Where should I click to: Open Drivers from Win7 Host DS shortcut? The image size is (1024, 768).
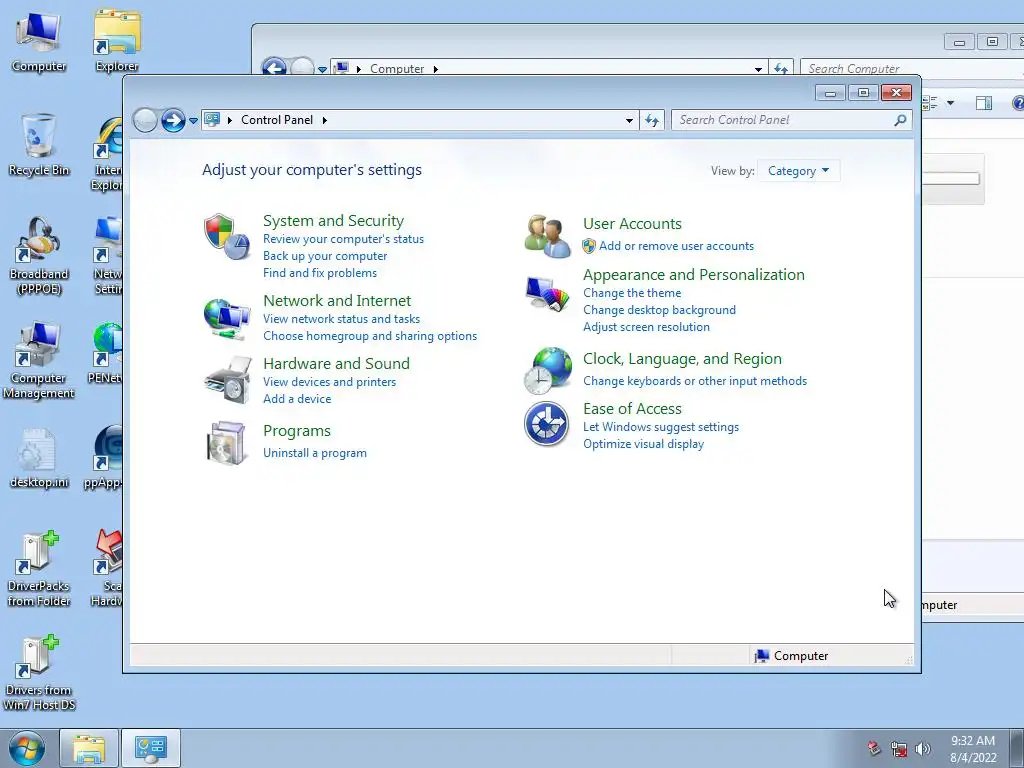coord(39,673)
